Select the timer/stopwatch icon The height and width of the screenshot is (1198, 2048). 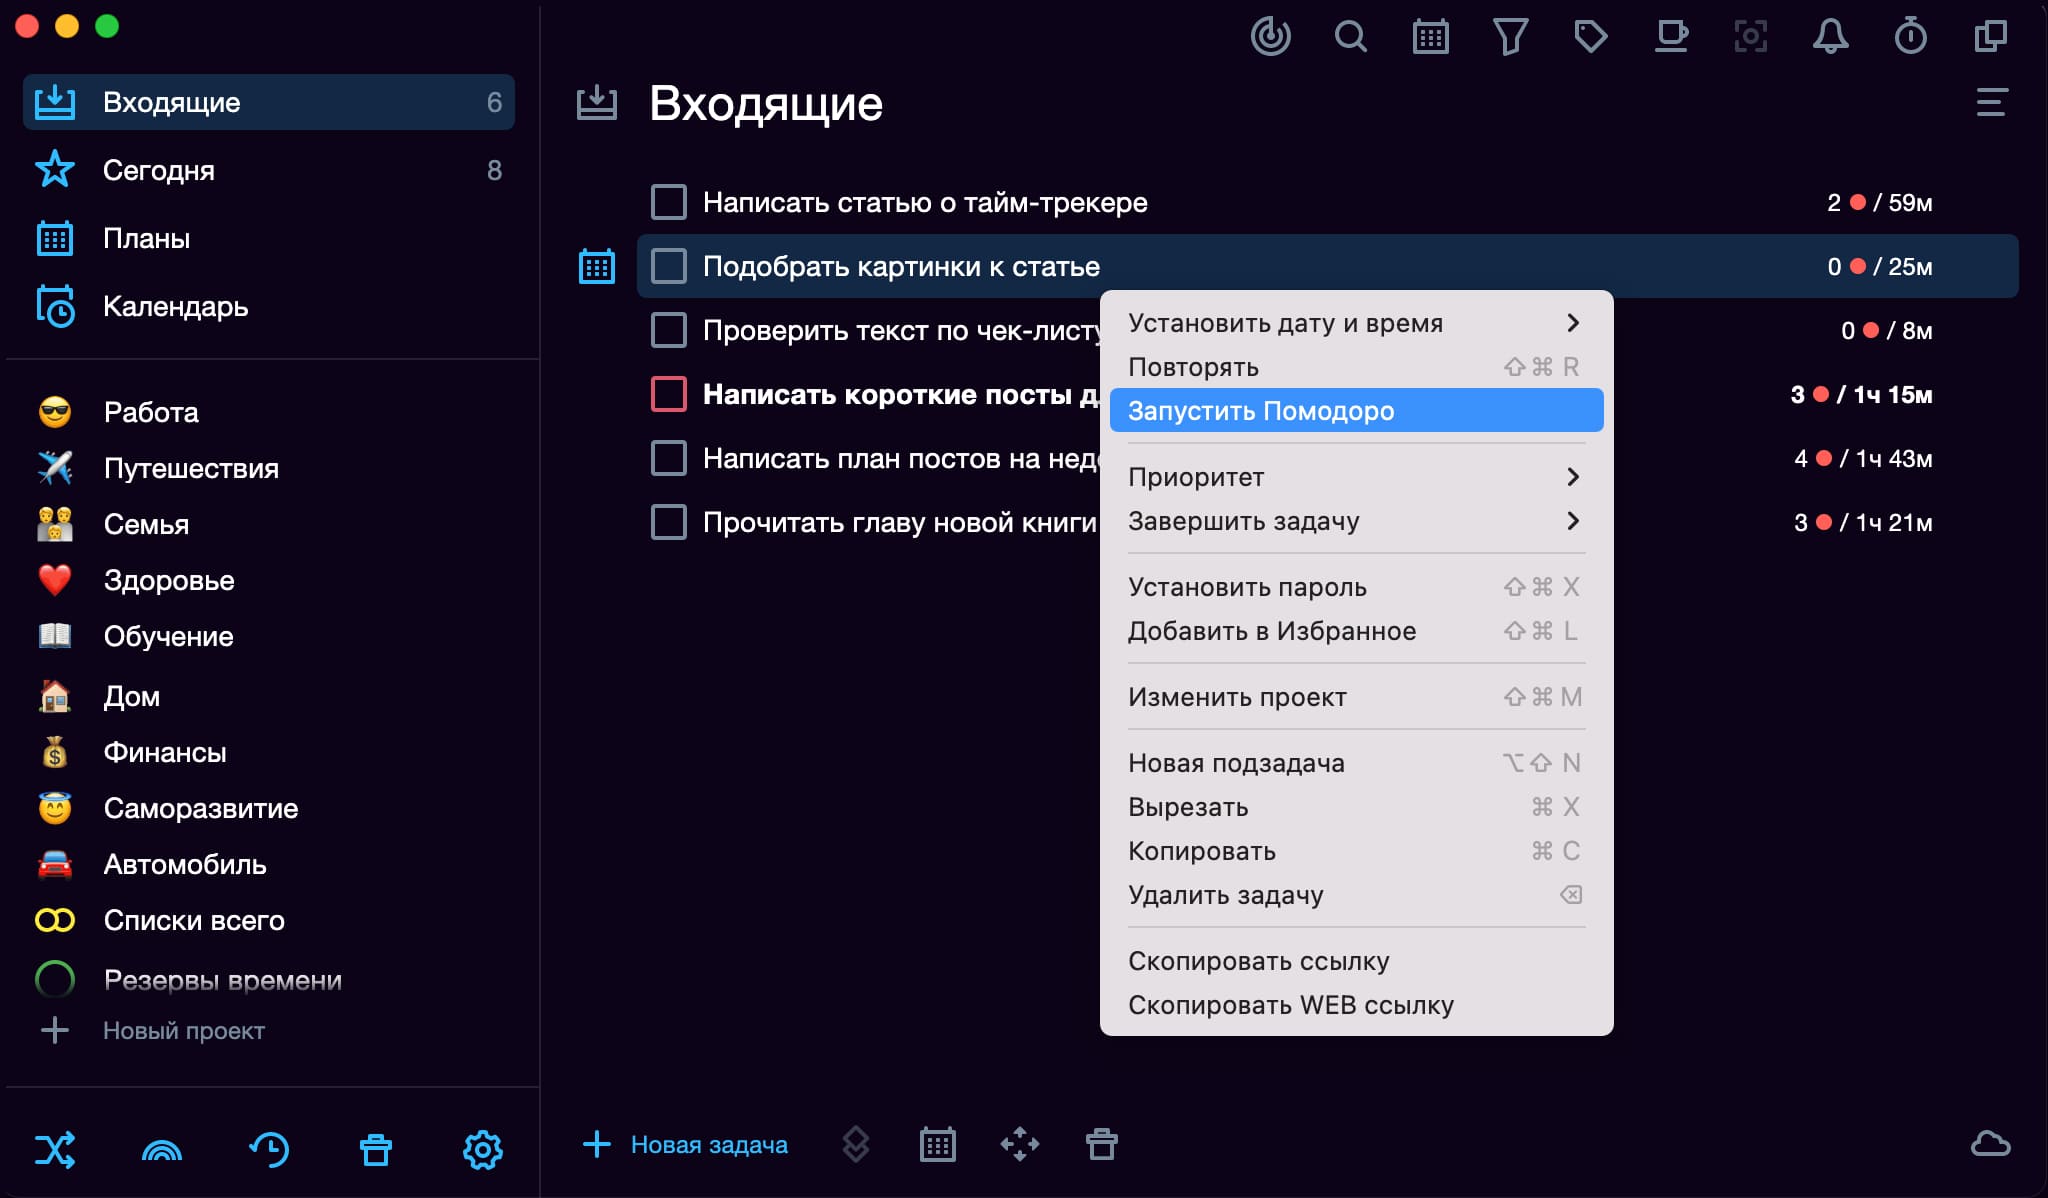tap(1908, 36)
